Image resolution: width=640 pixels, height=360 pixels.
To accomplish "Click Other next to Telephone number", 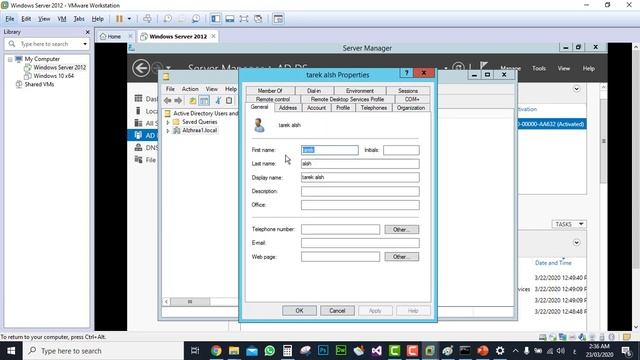I will tap(401, 229).
